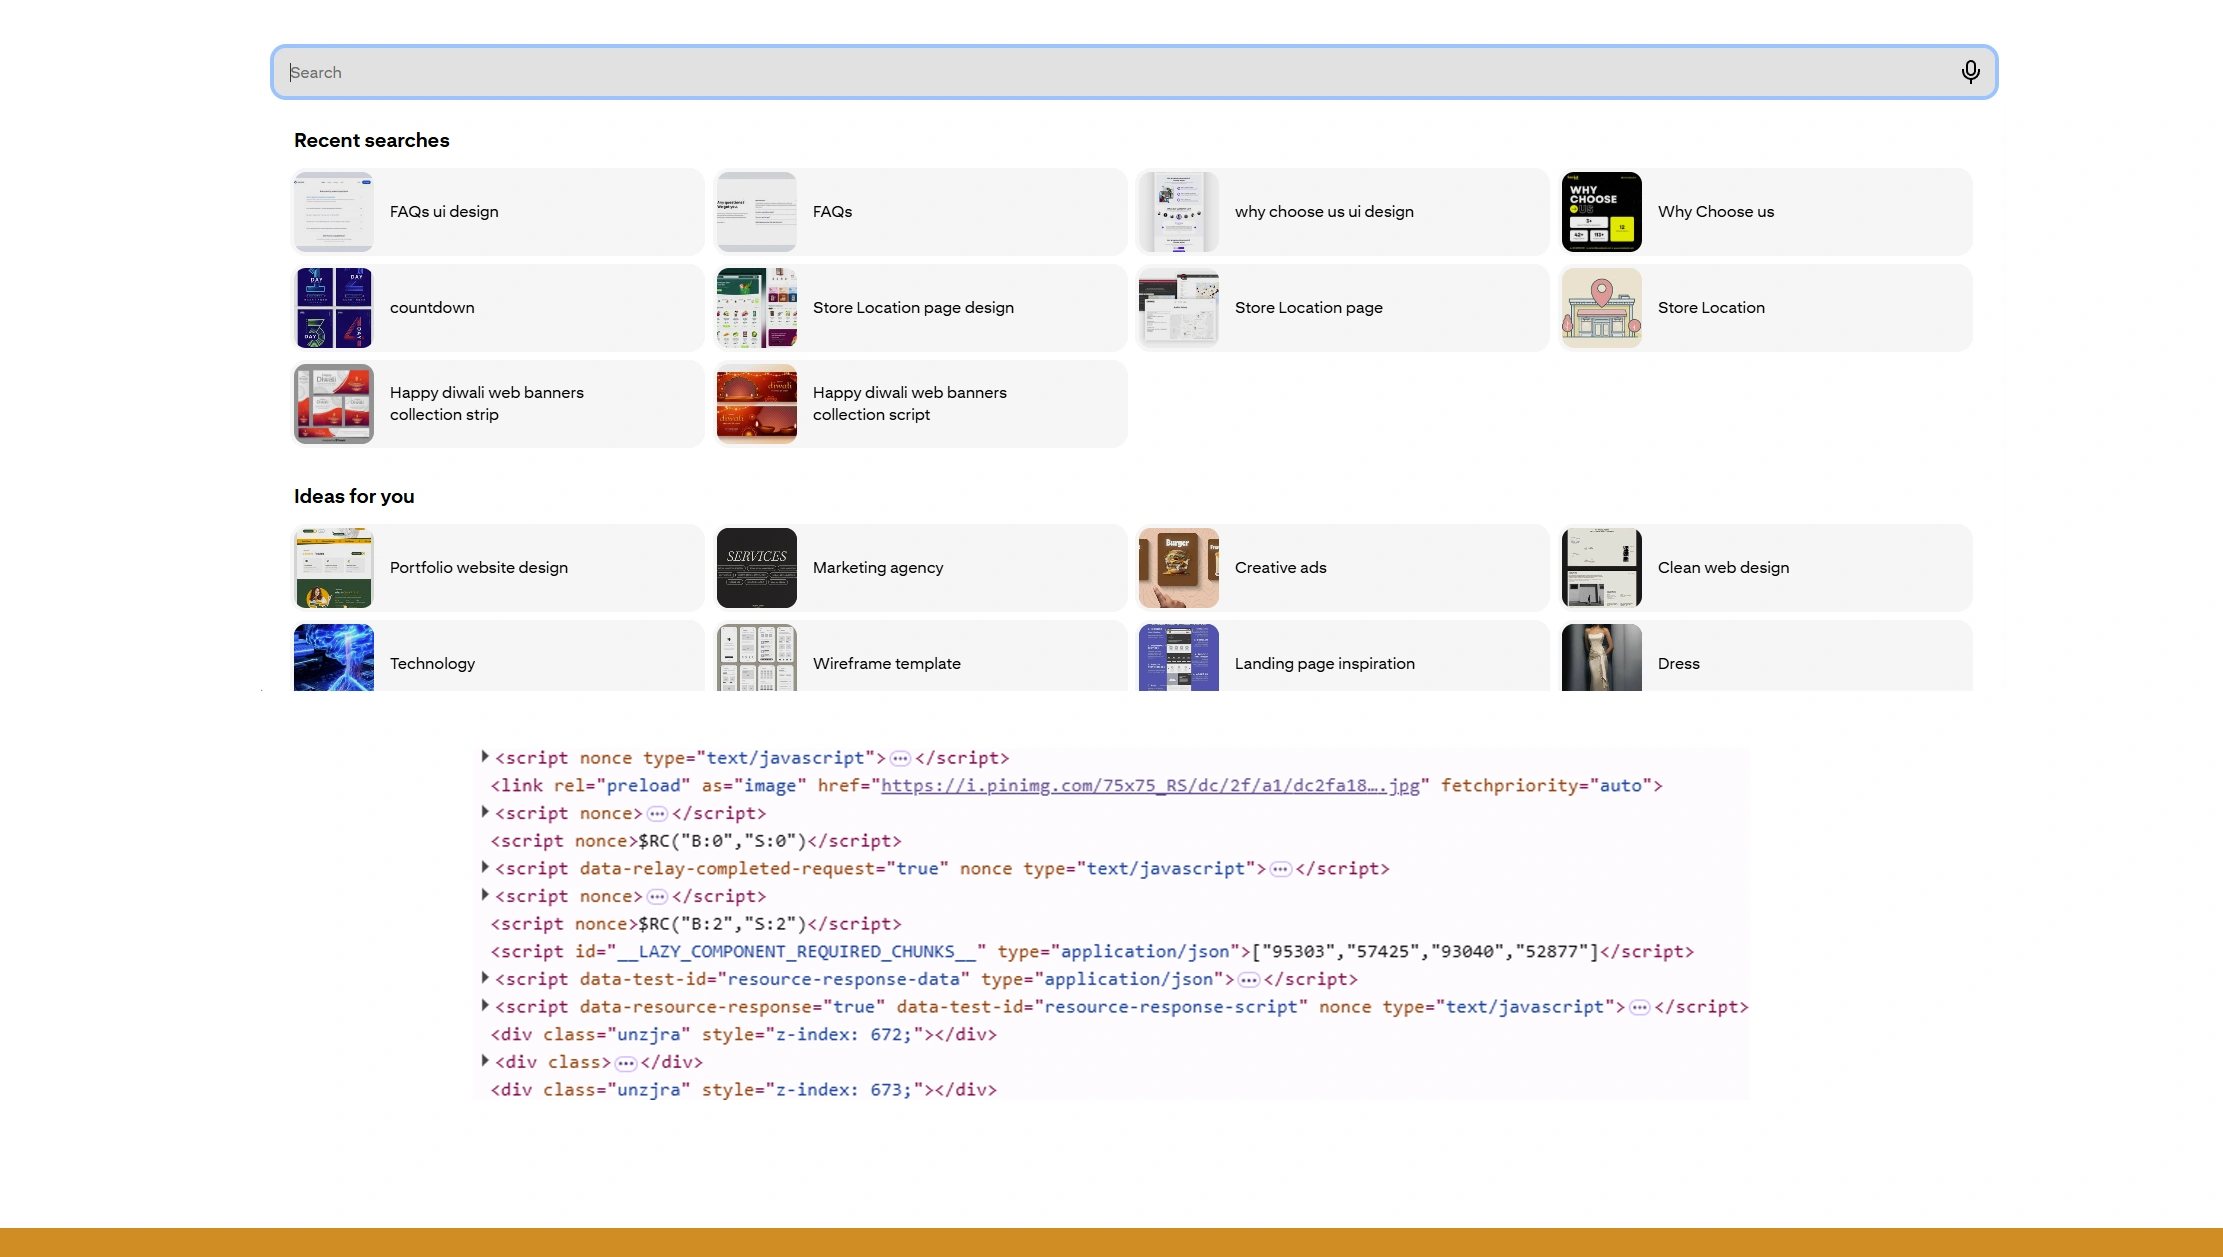Screen dimensions: 2223x1257
Task: Select the "Why Choose us" recent search
Action: 1764,211
